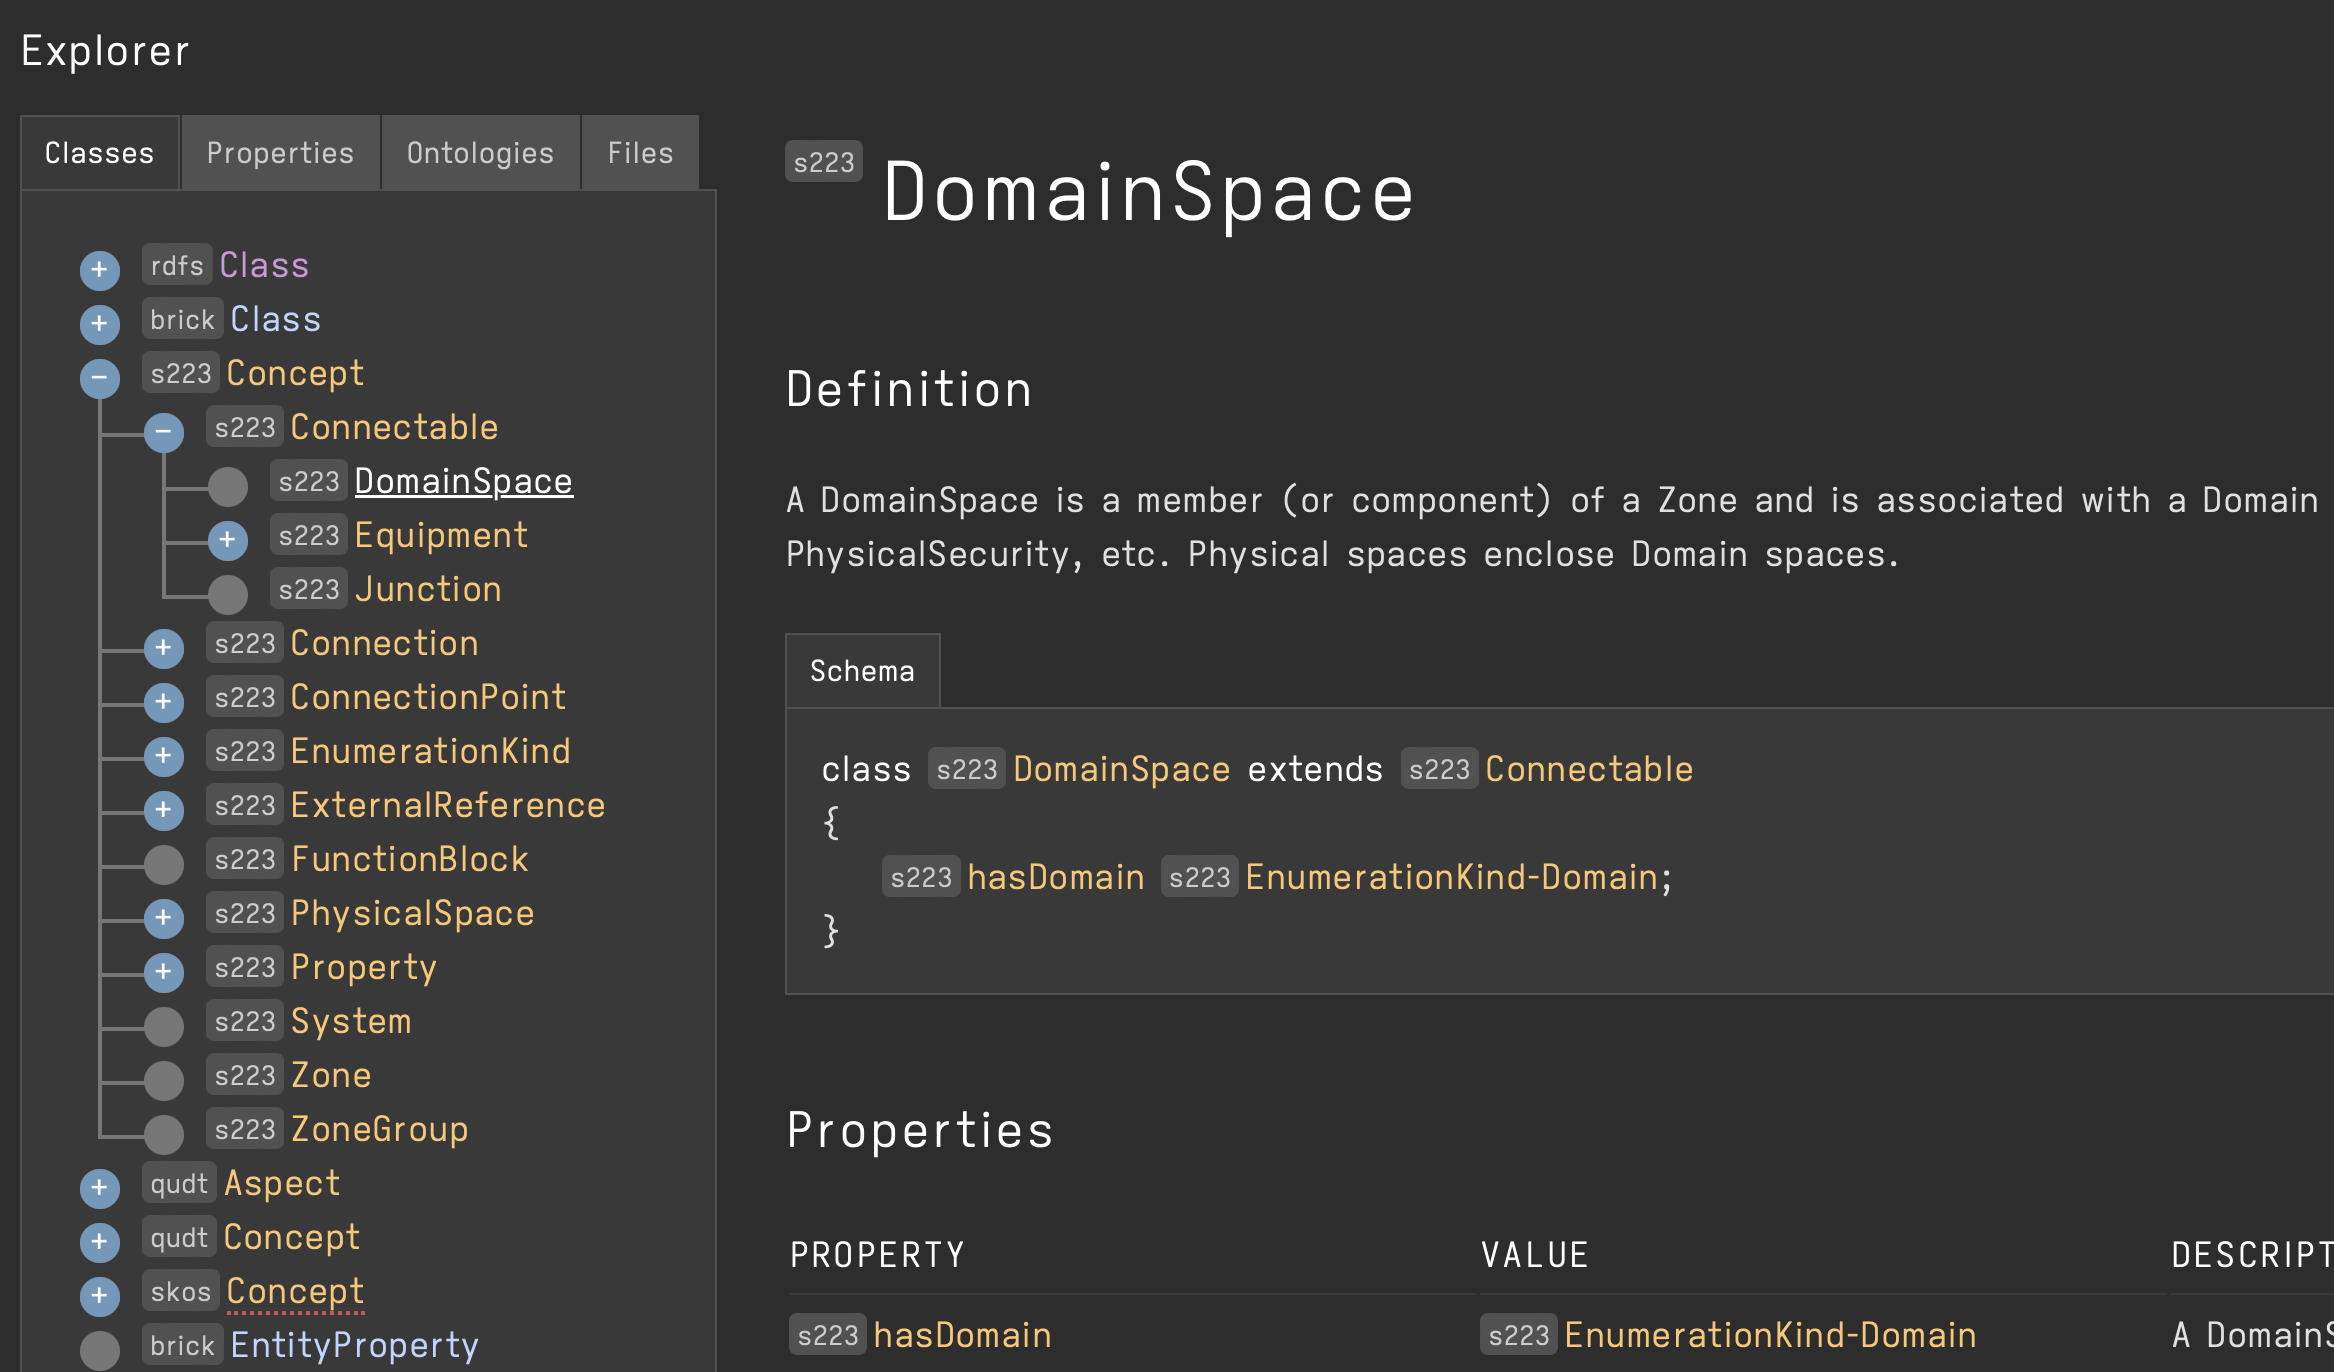Expand the PhysicalSpace plus icon

163,917
